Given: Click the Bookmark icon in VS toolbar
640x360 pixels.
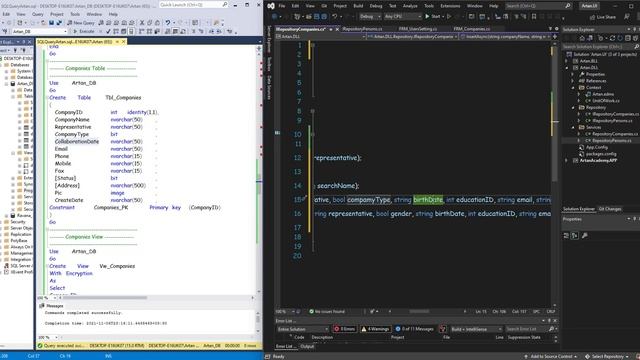Looking at the screenshot, I should 534,16.
